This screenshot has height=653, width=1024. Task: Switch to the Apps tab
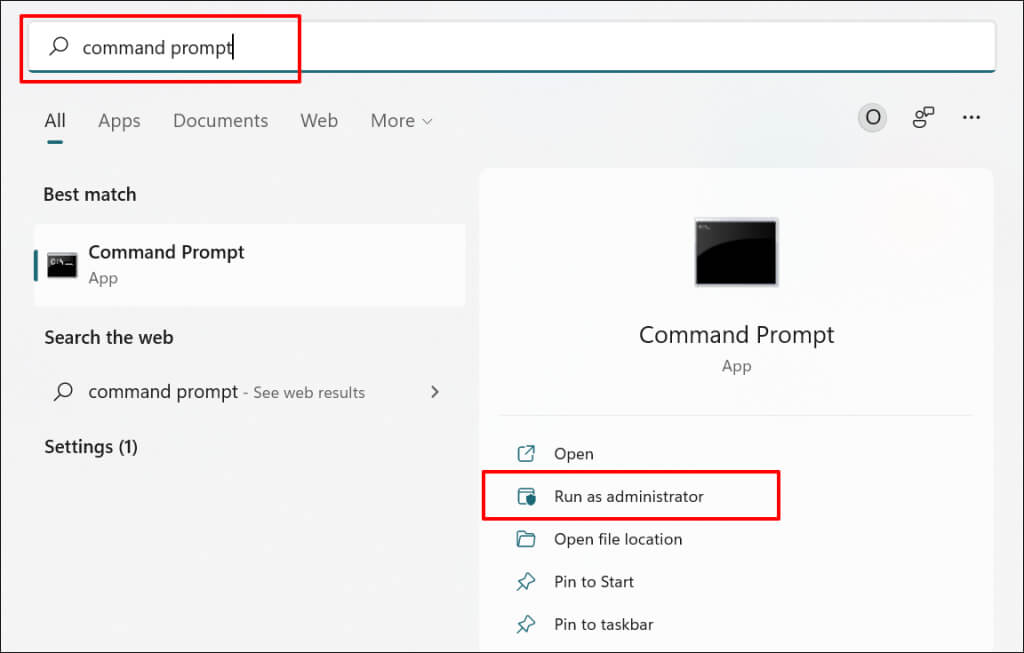(120, 121)
